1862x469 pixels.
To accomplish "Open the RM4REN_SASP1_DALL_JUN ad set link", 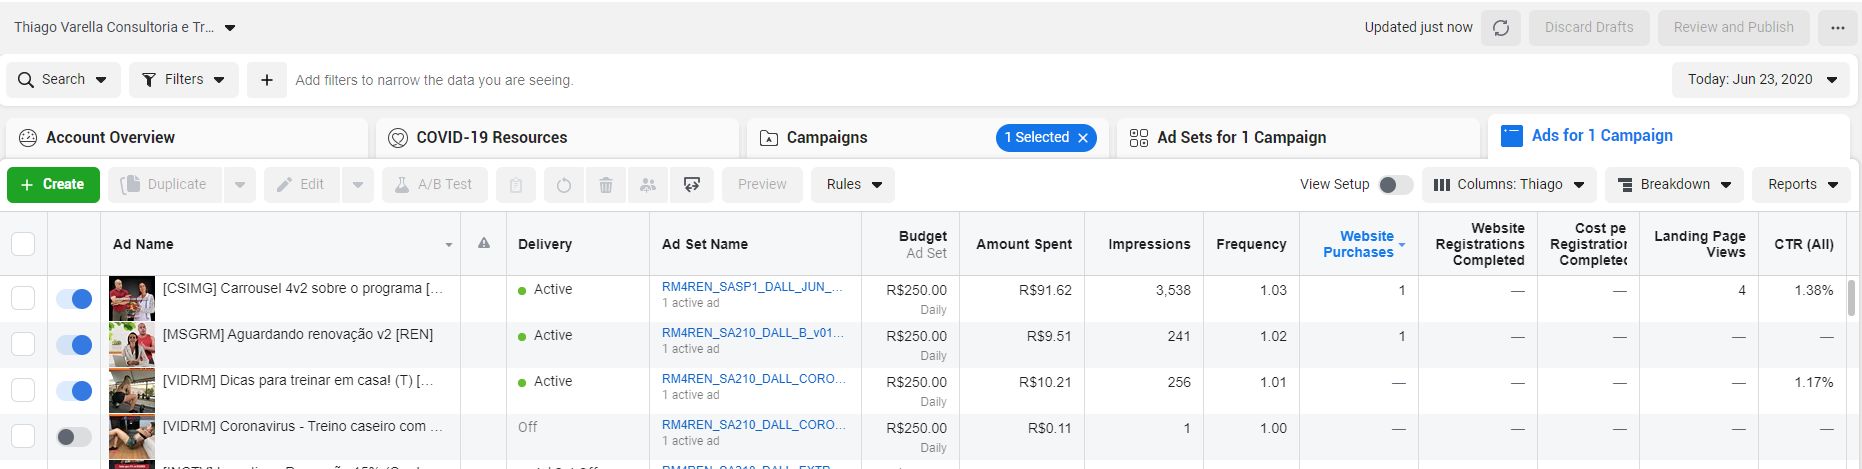I will click(751, 287).
